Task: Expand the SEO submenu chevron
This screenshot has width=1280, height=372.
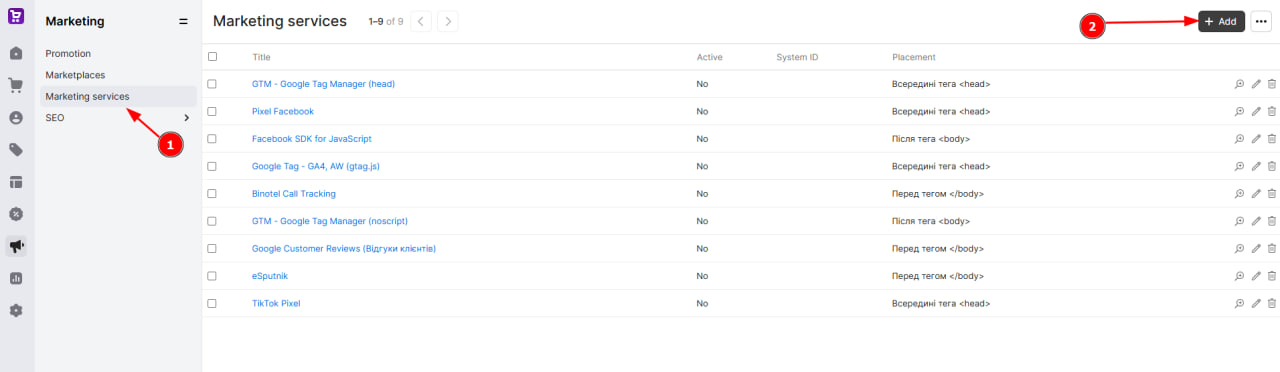Action: [186, 118]
